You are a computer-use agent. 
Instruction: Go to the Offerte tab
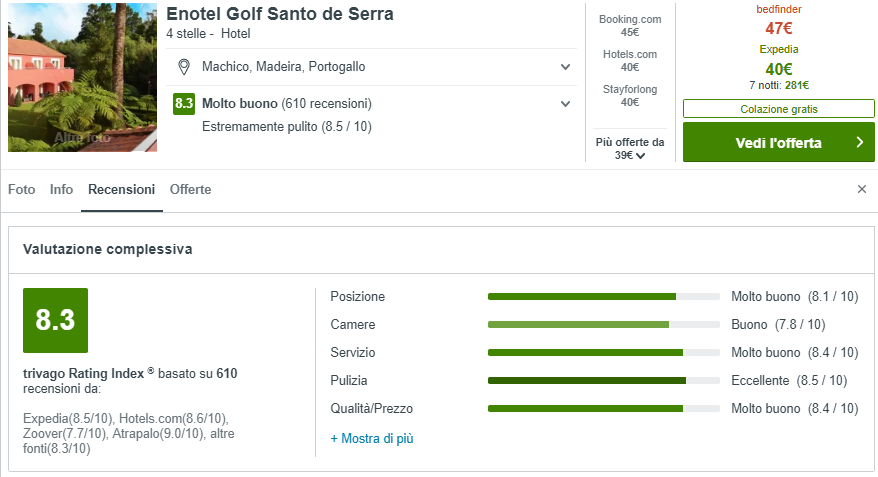[x=190, y=189]
